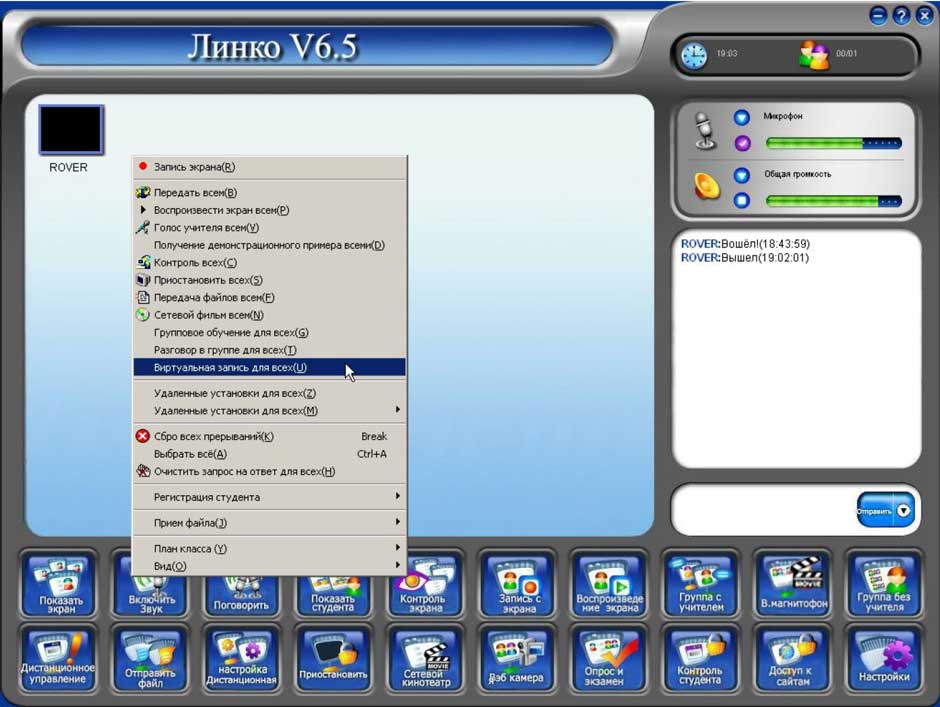Open В.магнитофон recorder icon
This screenshot has width=940, height=707.
[x=792, y=584]
